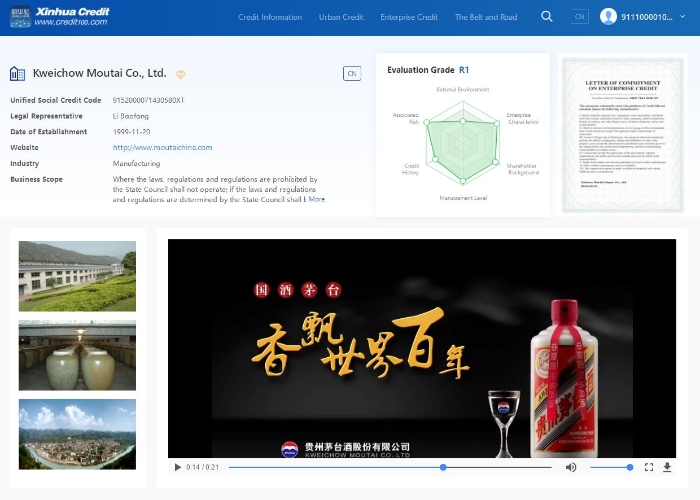Open the factory building photo thumbnail

click(x=77, y=276)
